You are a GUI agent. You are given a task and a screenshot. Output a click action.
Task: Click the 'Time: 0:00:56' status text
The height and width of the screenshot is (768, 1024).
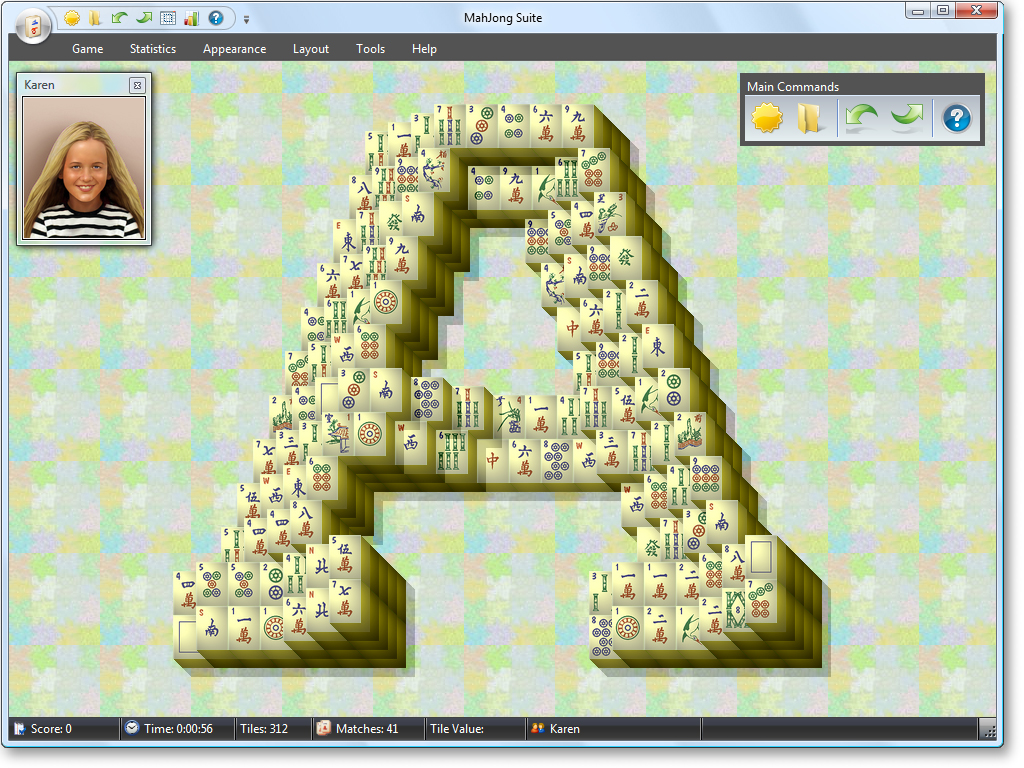click(178, 729)
